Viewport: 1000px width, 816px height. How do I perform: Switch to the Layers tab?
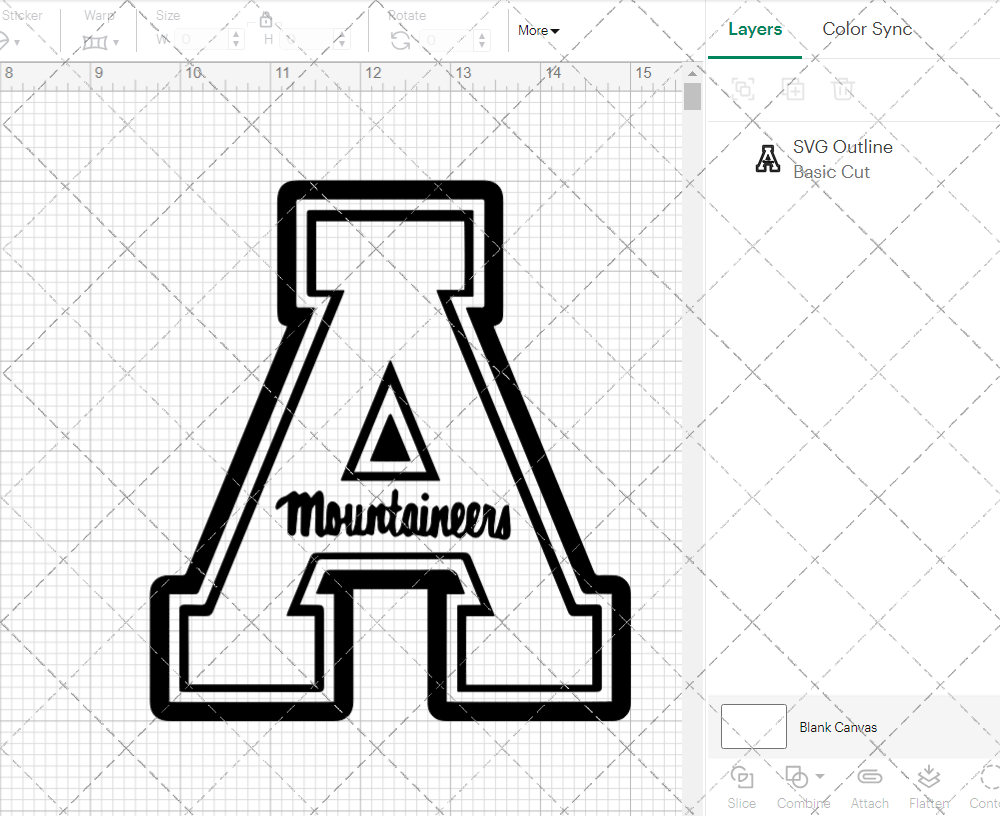pos(755,29)
